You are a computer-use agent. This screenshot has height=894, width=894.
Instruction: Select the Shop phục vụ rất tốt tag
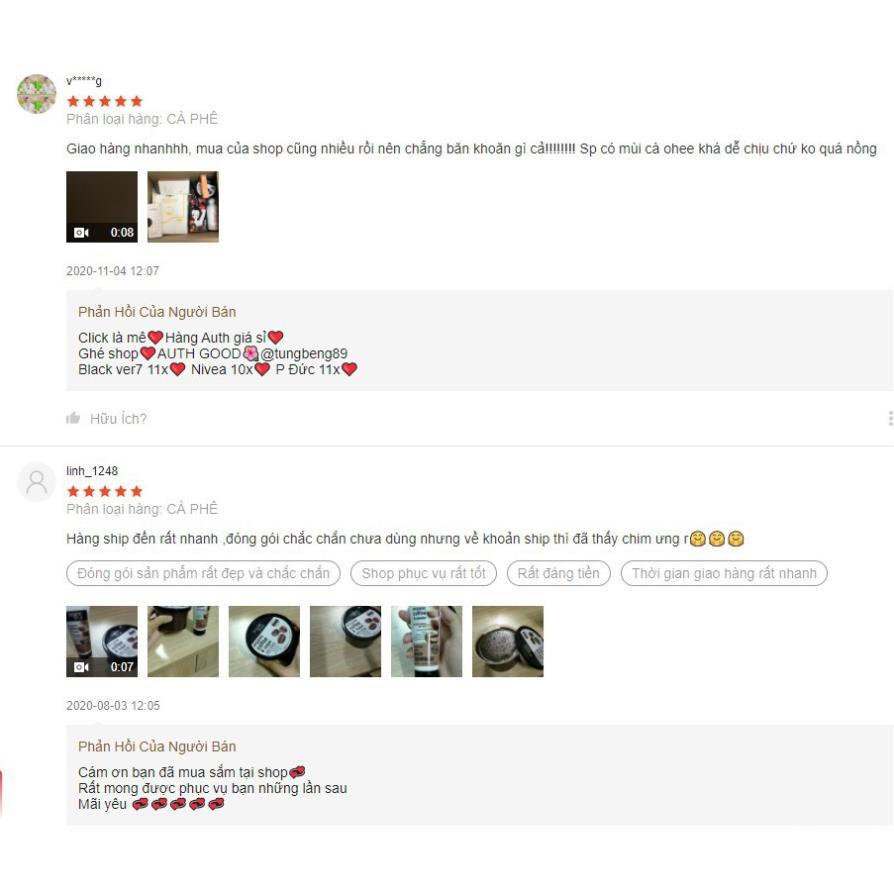click(424, 573)
